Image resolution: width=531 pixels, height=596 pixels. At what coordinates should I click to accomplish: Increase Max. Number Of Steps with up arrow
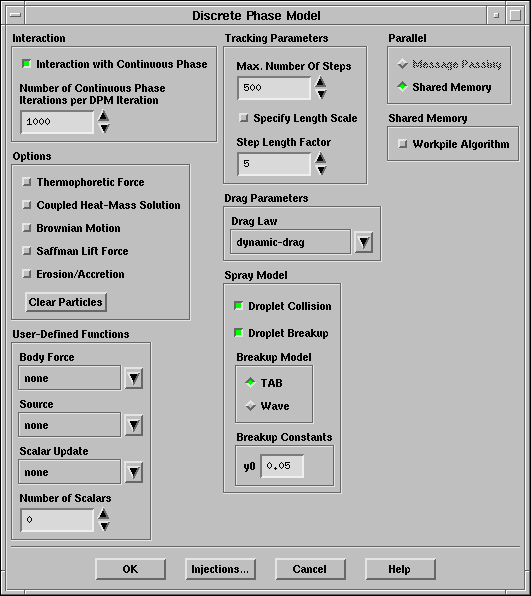(x=321, y=82)
